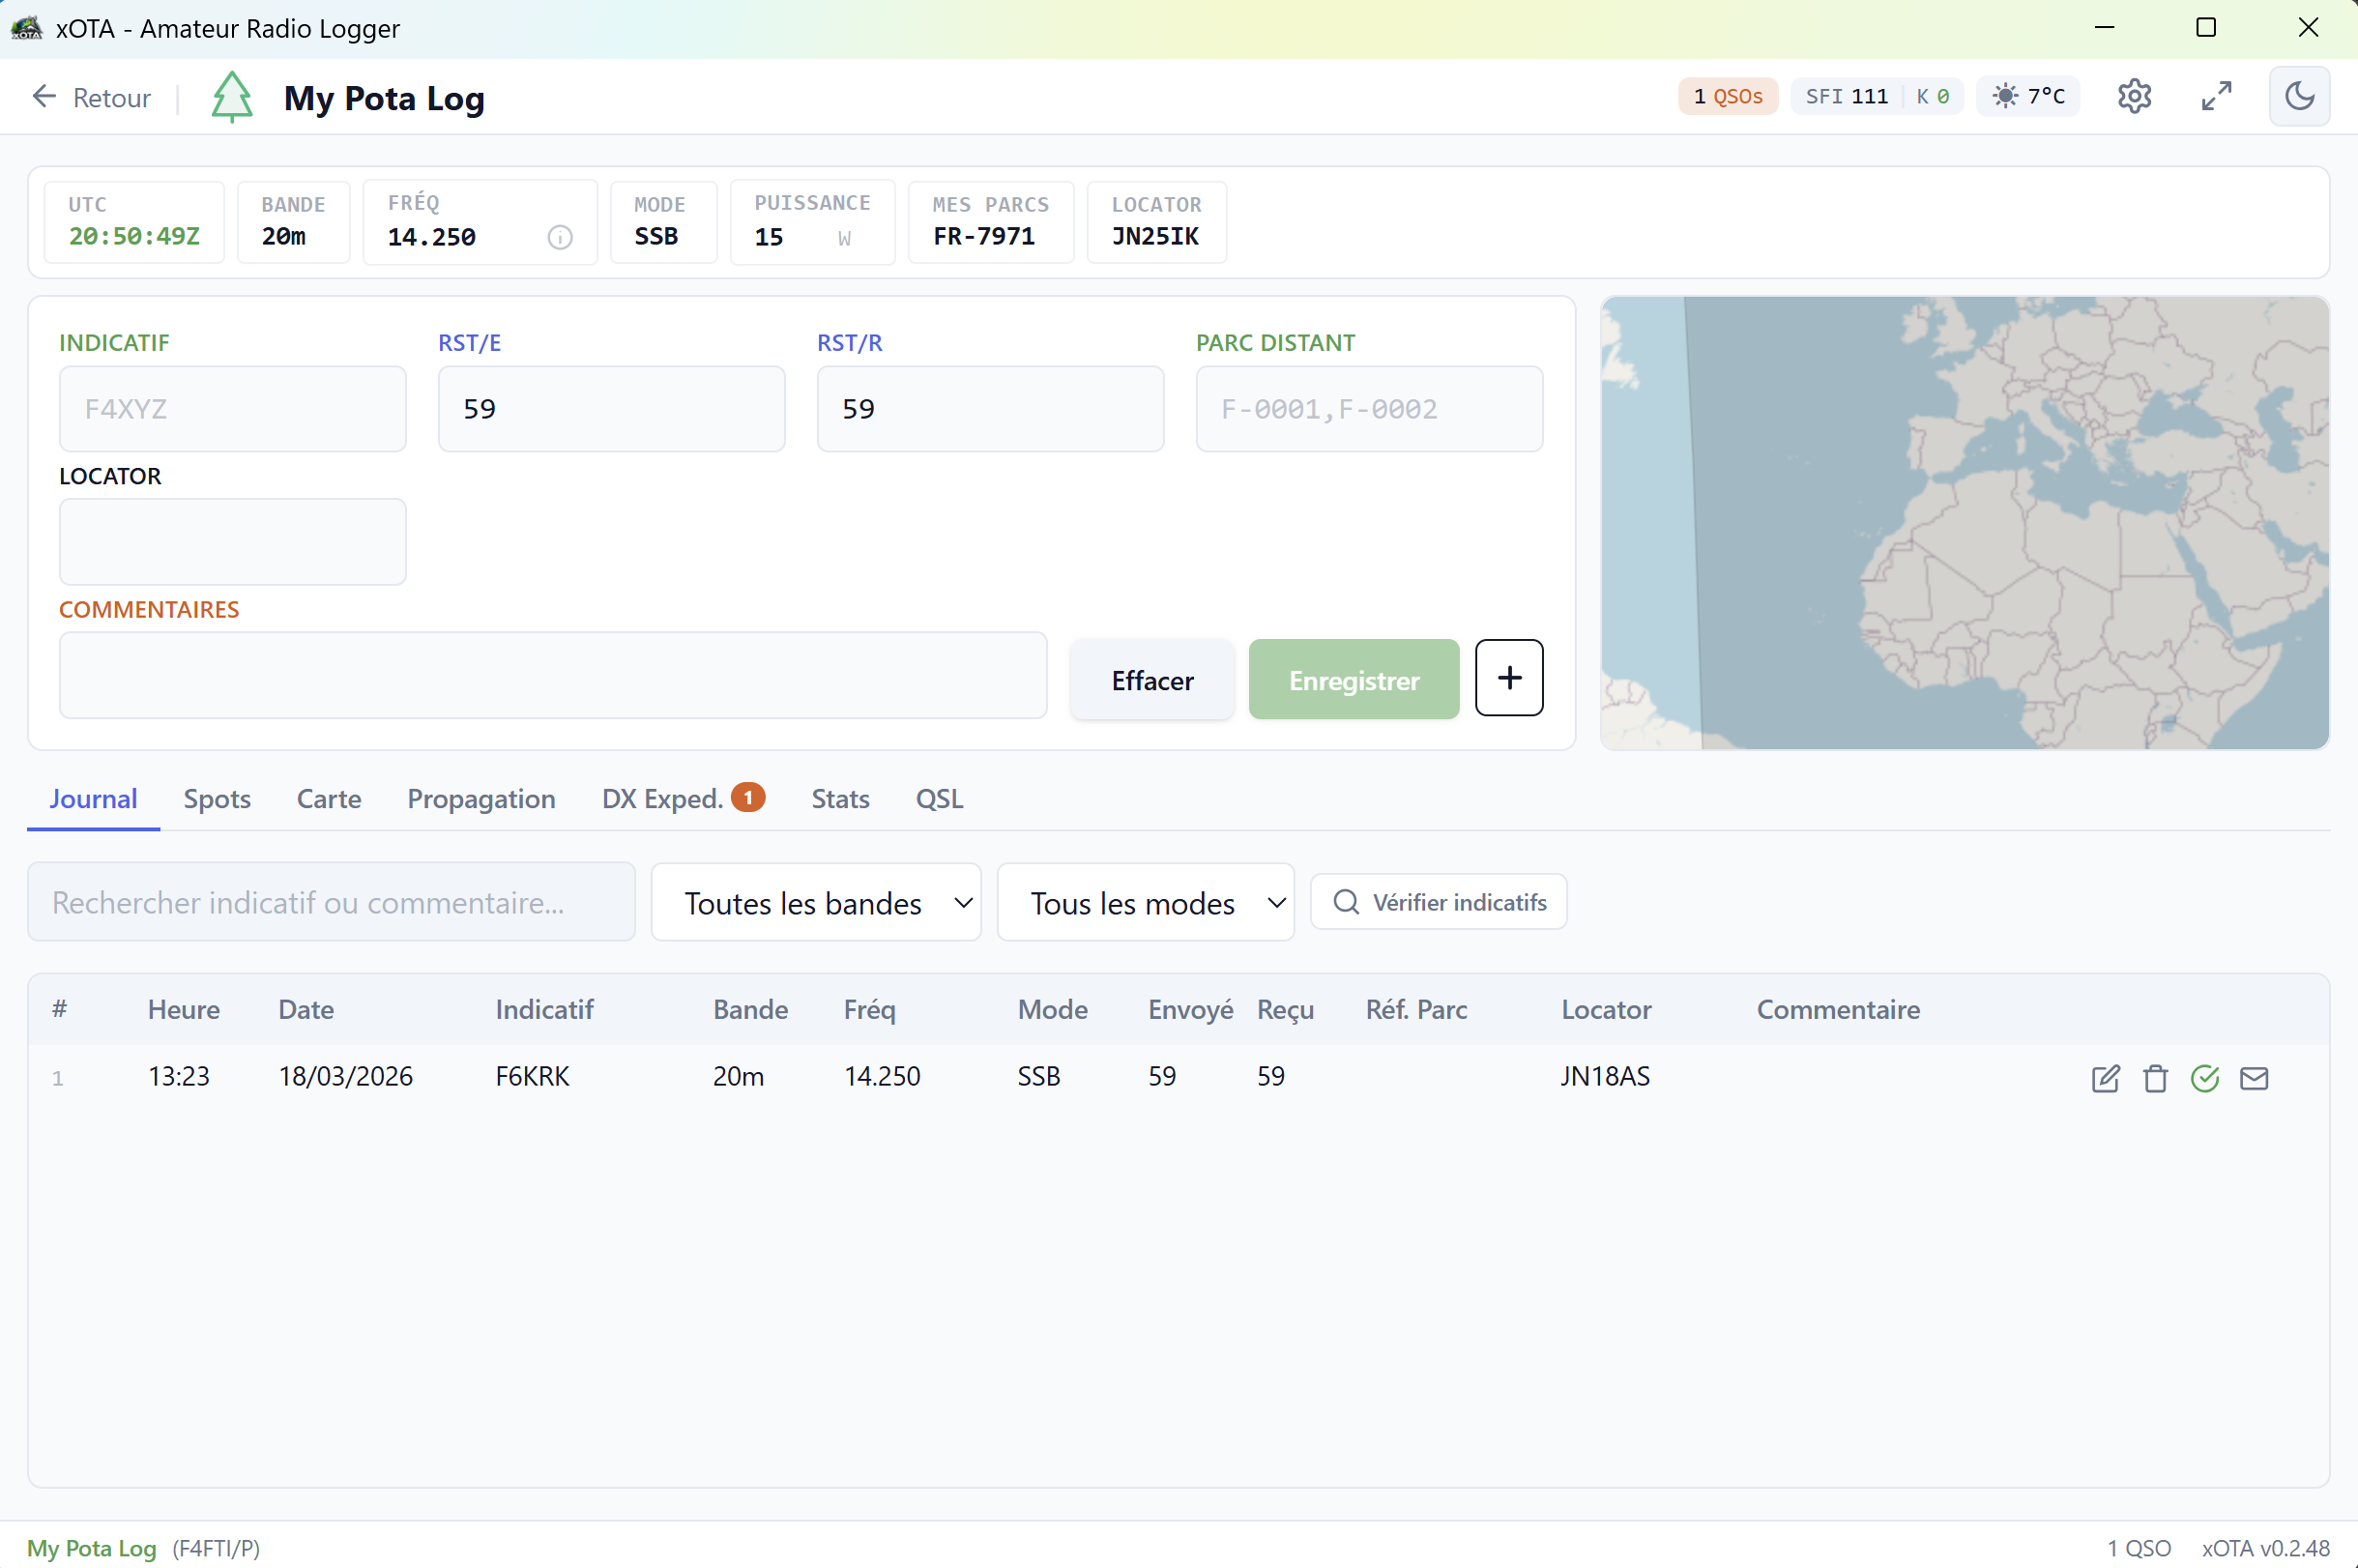Click the Réf. Parc column header
Viewport: 2358px width, 1568px height.
point(1416,1010)
